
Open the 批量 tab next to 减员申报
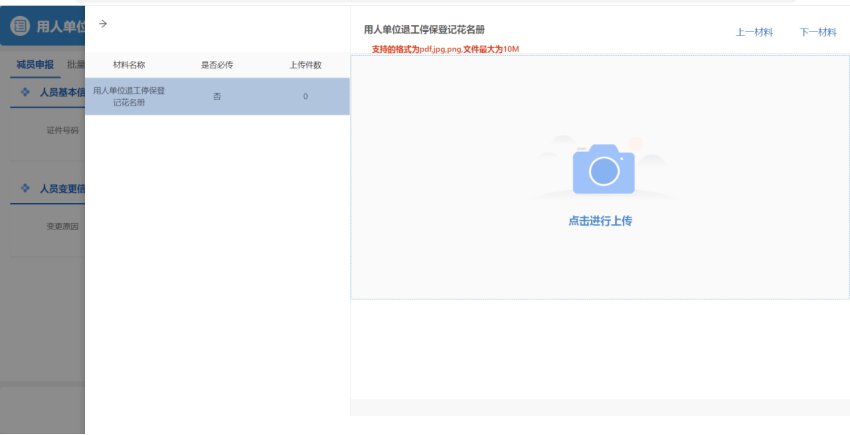(75, 65)
